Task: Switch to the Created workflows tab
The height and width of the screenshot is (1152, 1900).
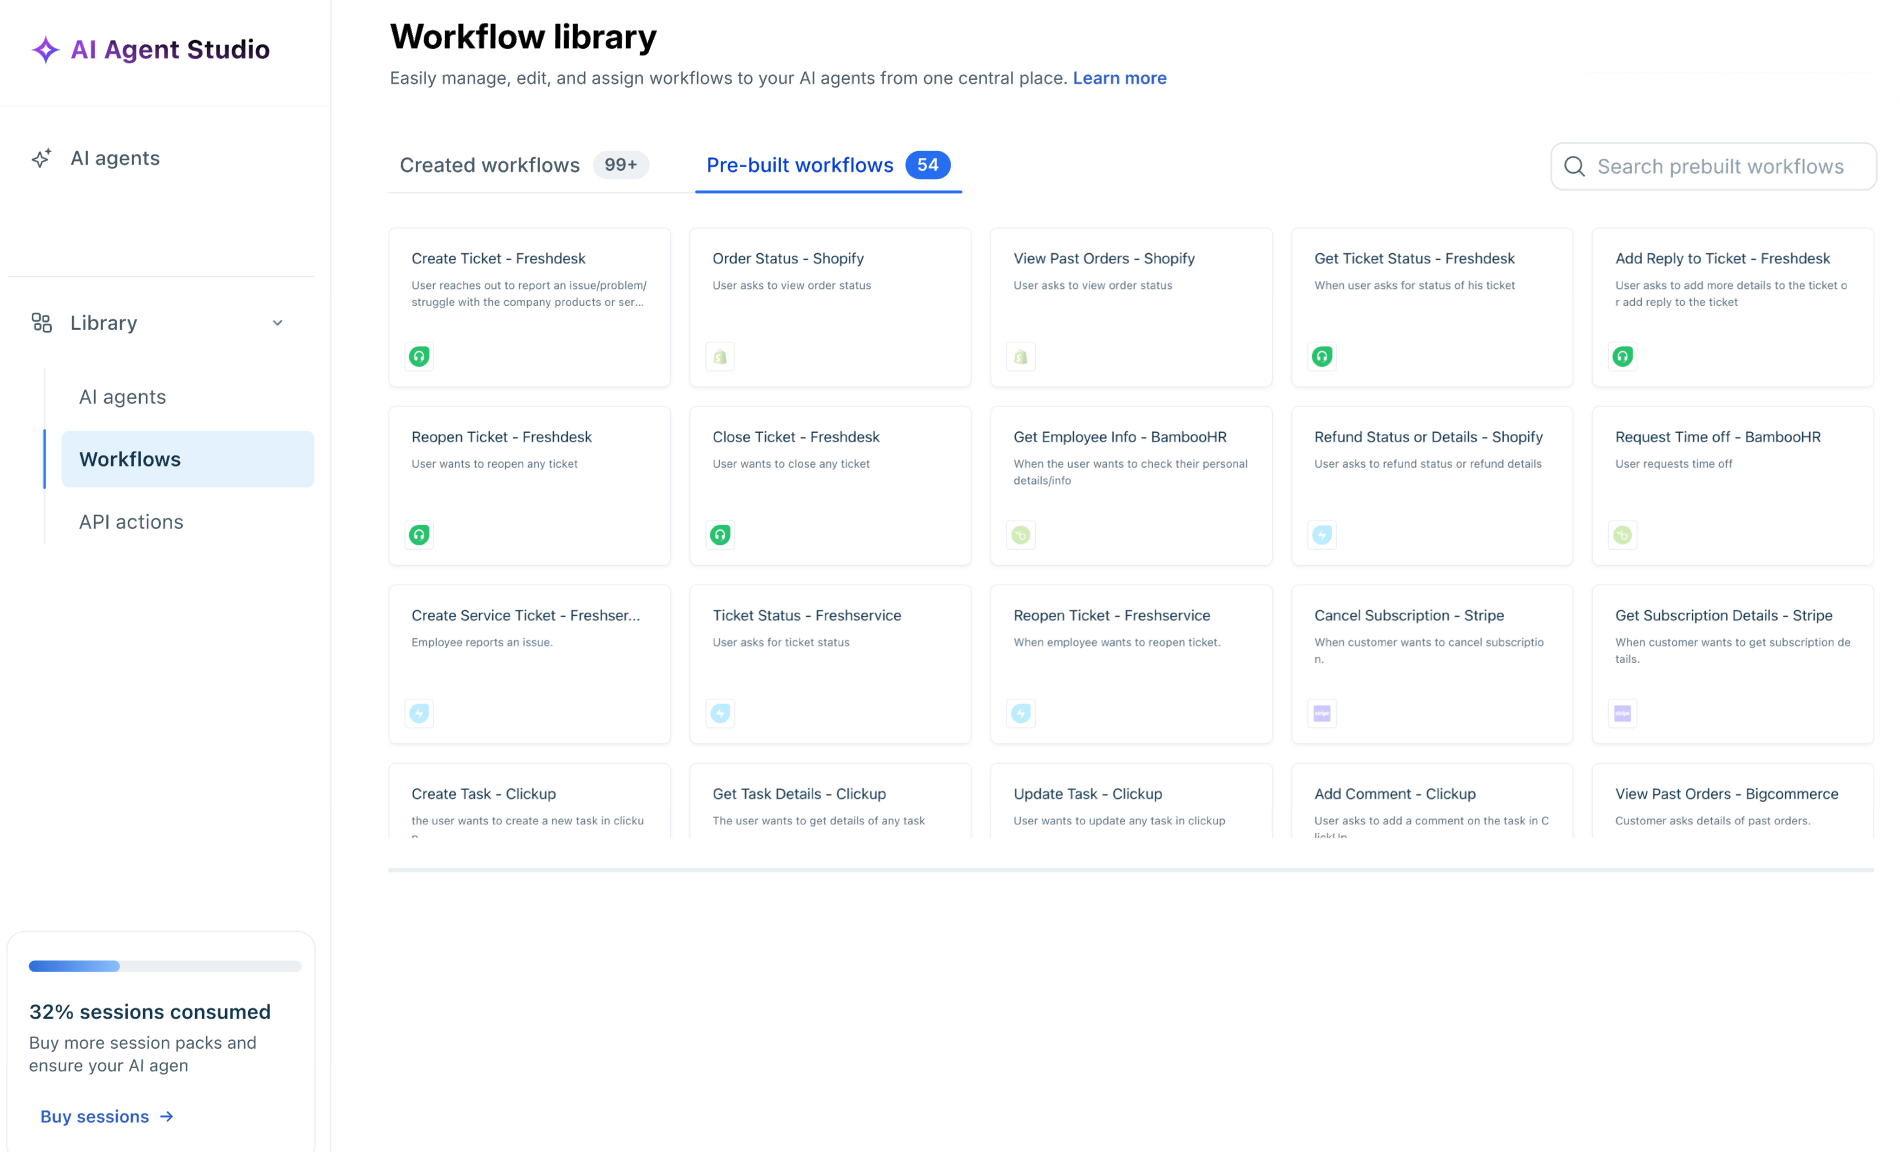Action: (x=524, y=165)
